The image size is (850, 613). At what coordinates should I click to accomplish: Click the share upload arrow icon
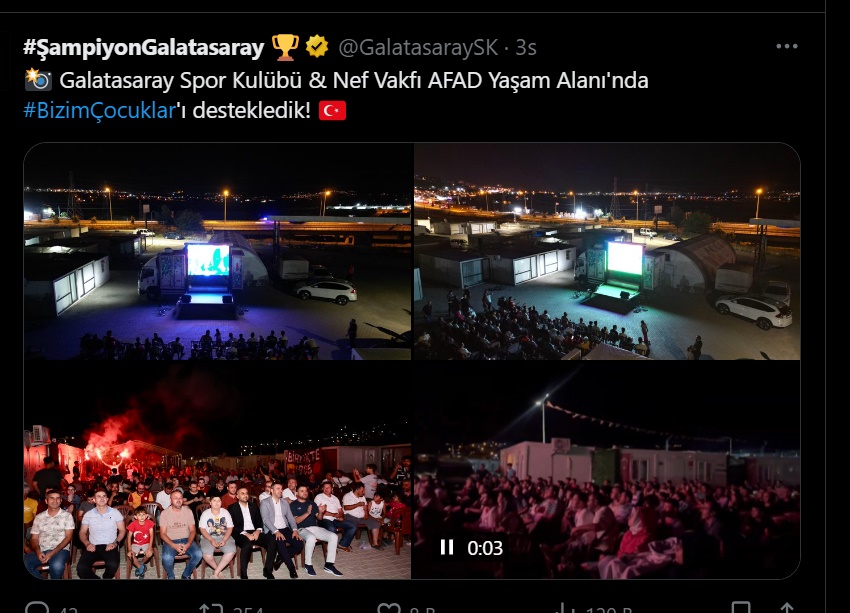click(x=786, y=608)
